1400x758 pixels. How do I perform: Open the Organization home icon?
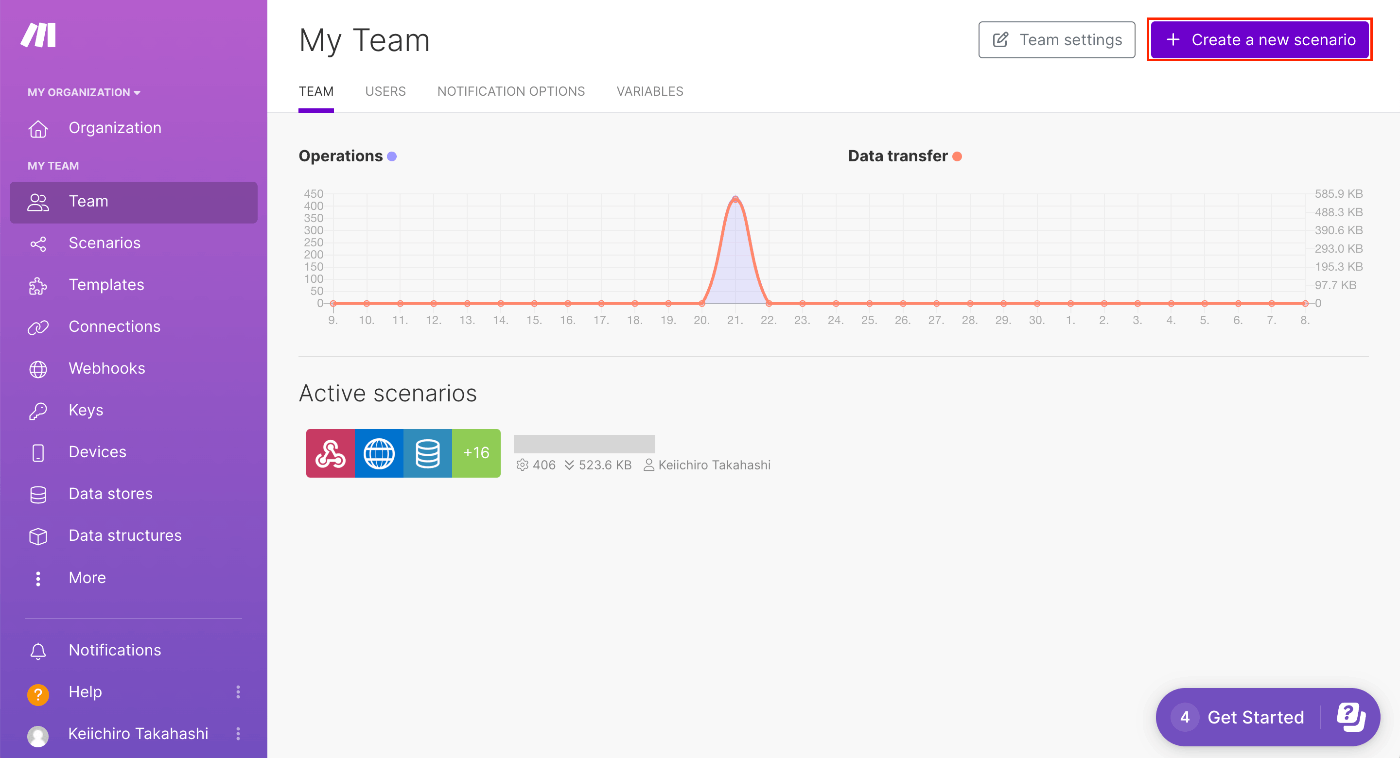(38, 128)
